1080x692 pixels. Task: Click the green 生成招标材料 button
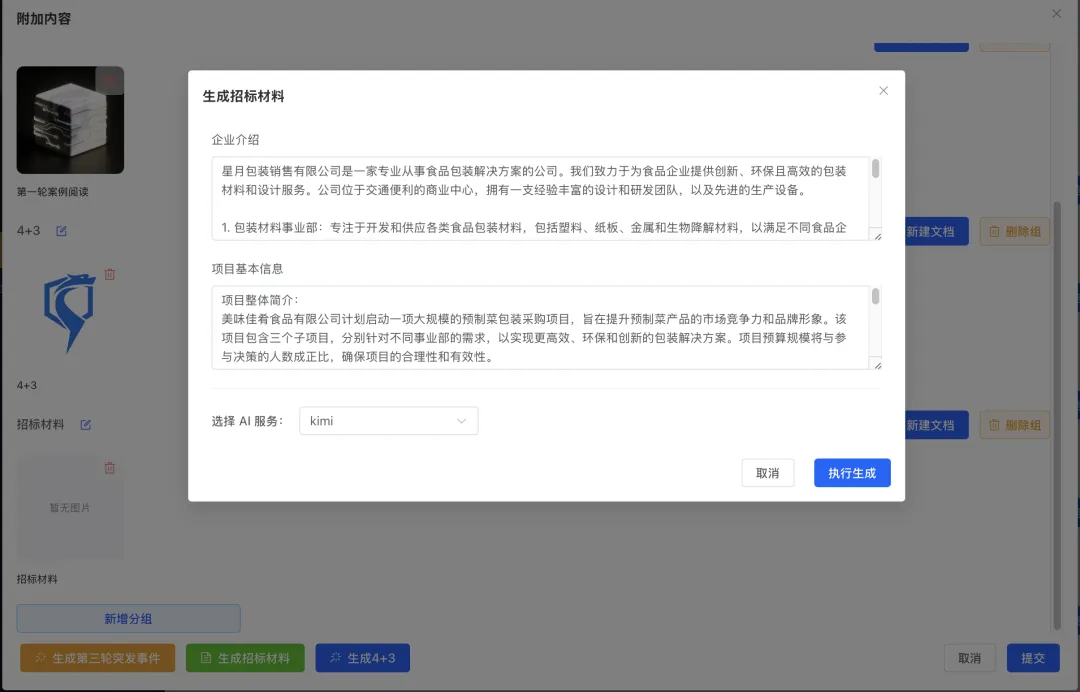[x=245, y=658]
